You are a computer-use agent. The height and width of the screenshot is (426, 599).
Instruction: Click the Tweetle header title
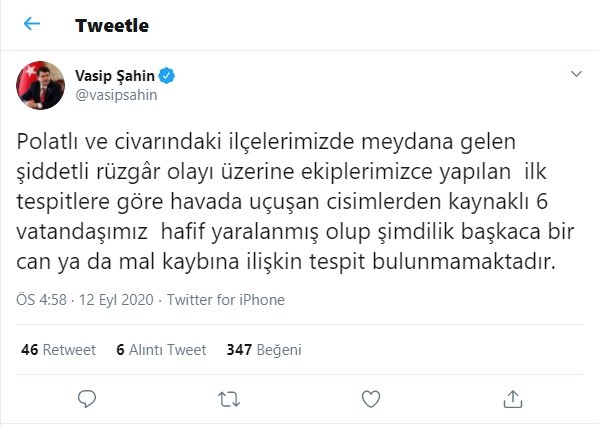click(x=112, y=26)
